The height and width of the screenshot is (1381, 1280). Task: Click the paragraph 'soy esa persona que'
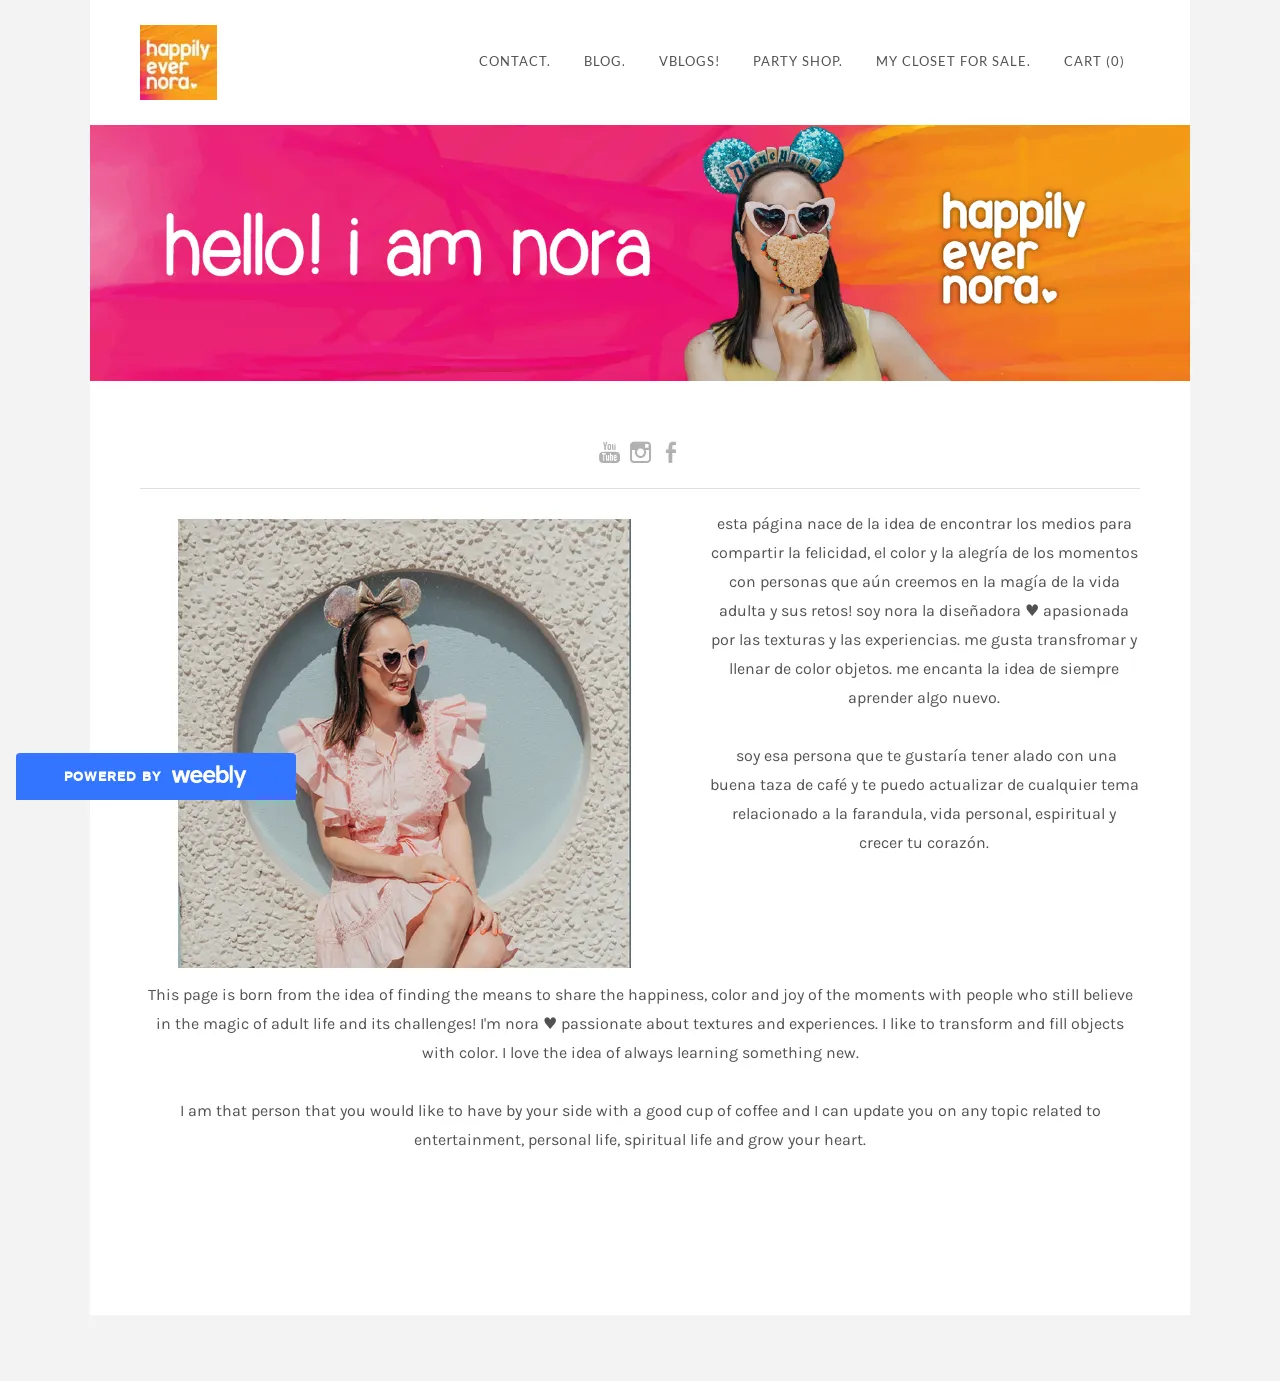coord(924,799)
